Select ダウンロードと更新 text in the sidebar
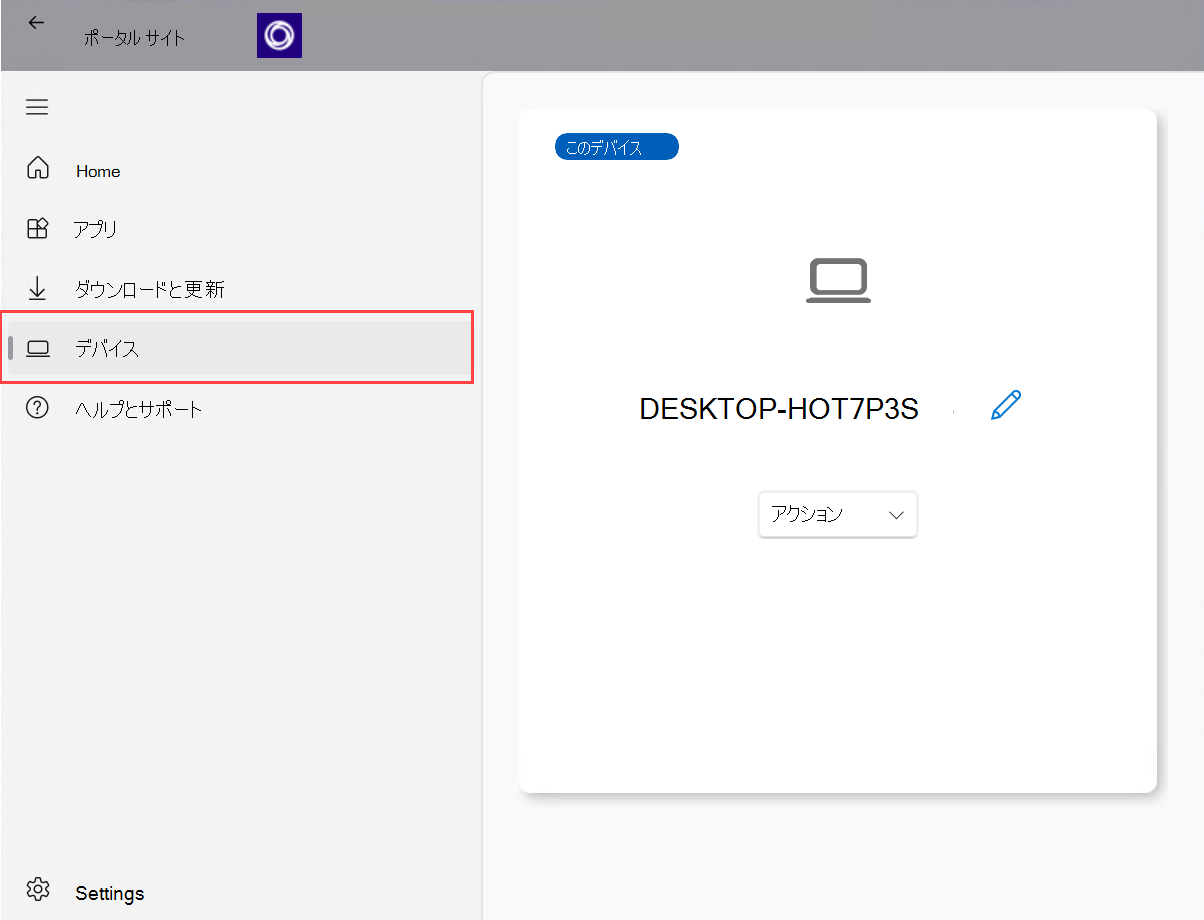The image size is (1204, 920). pyautogui.click(x=150, y=290)
